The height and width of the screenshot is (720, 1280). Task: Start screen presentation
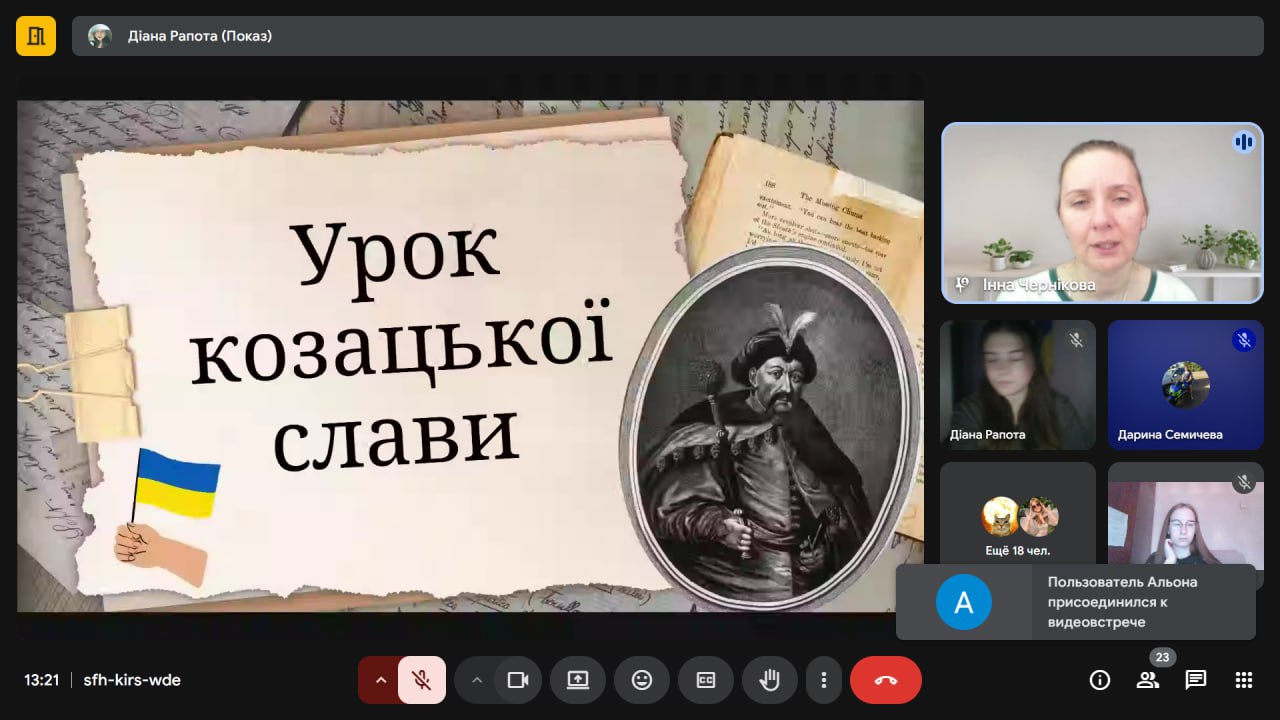(578, 680)
